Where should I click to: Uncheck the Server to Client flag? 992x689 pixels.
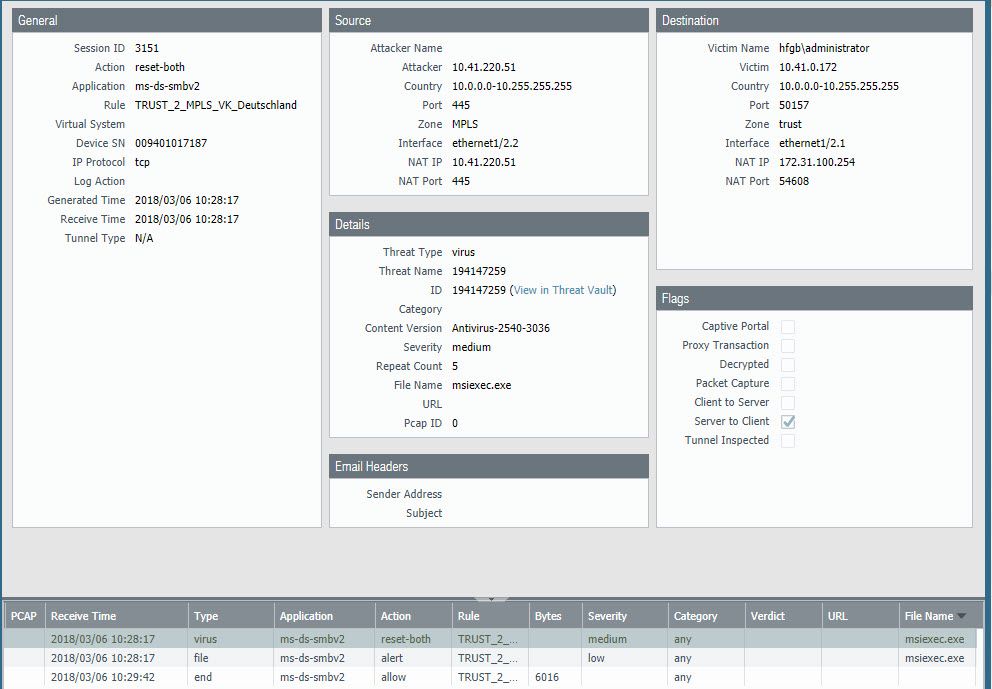[x=788, y=422]
